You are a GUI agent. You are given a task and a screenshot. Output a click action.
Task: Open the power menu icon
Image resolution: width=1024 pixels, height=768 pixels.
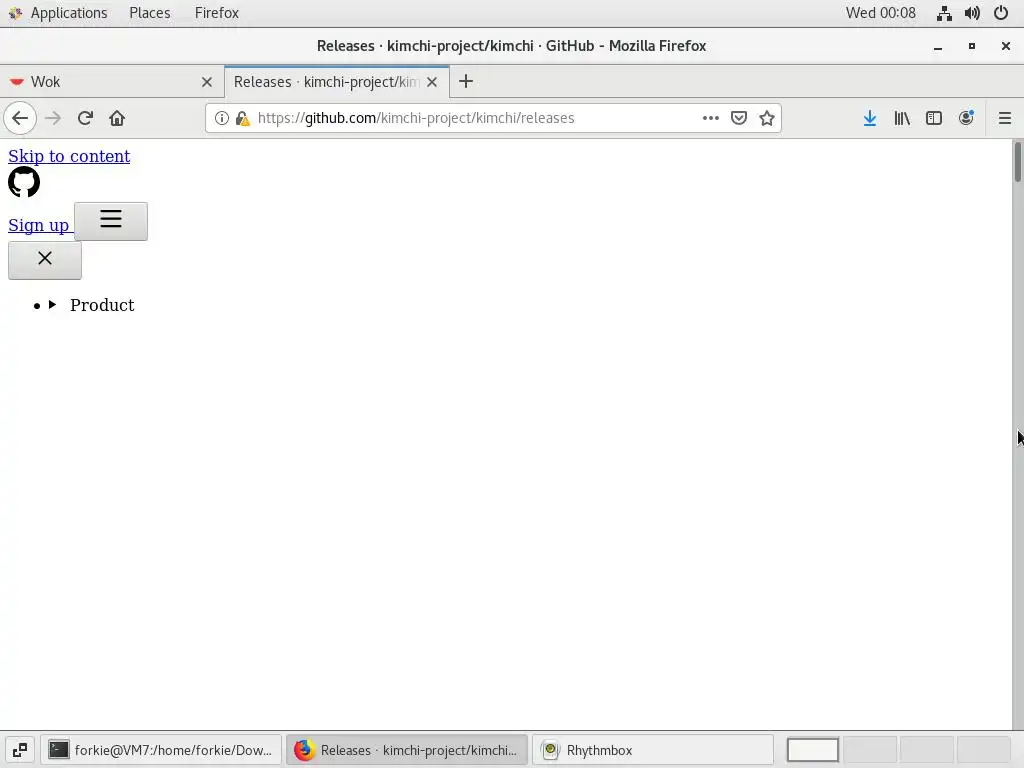click(1001, 13)
